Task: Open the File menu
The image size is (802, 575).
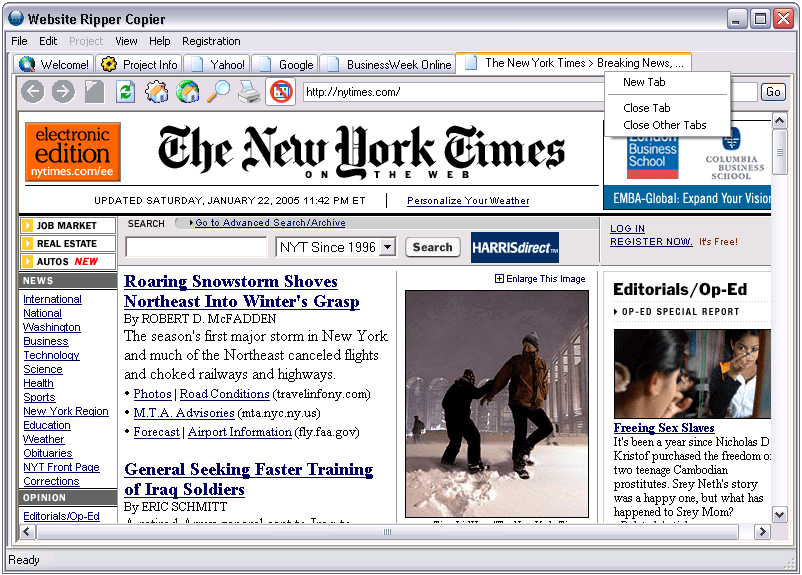Action: 19,41
